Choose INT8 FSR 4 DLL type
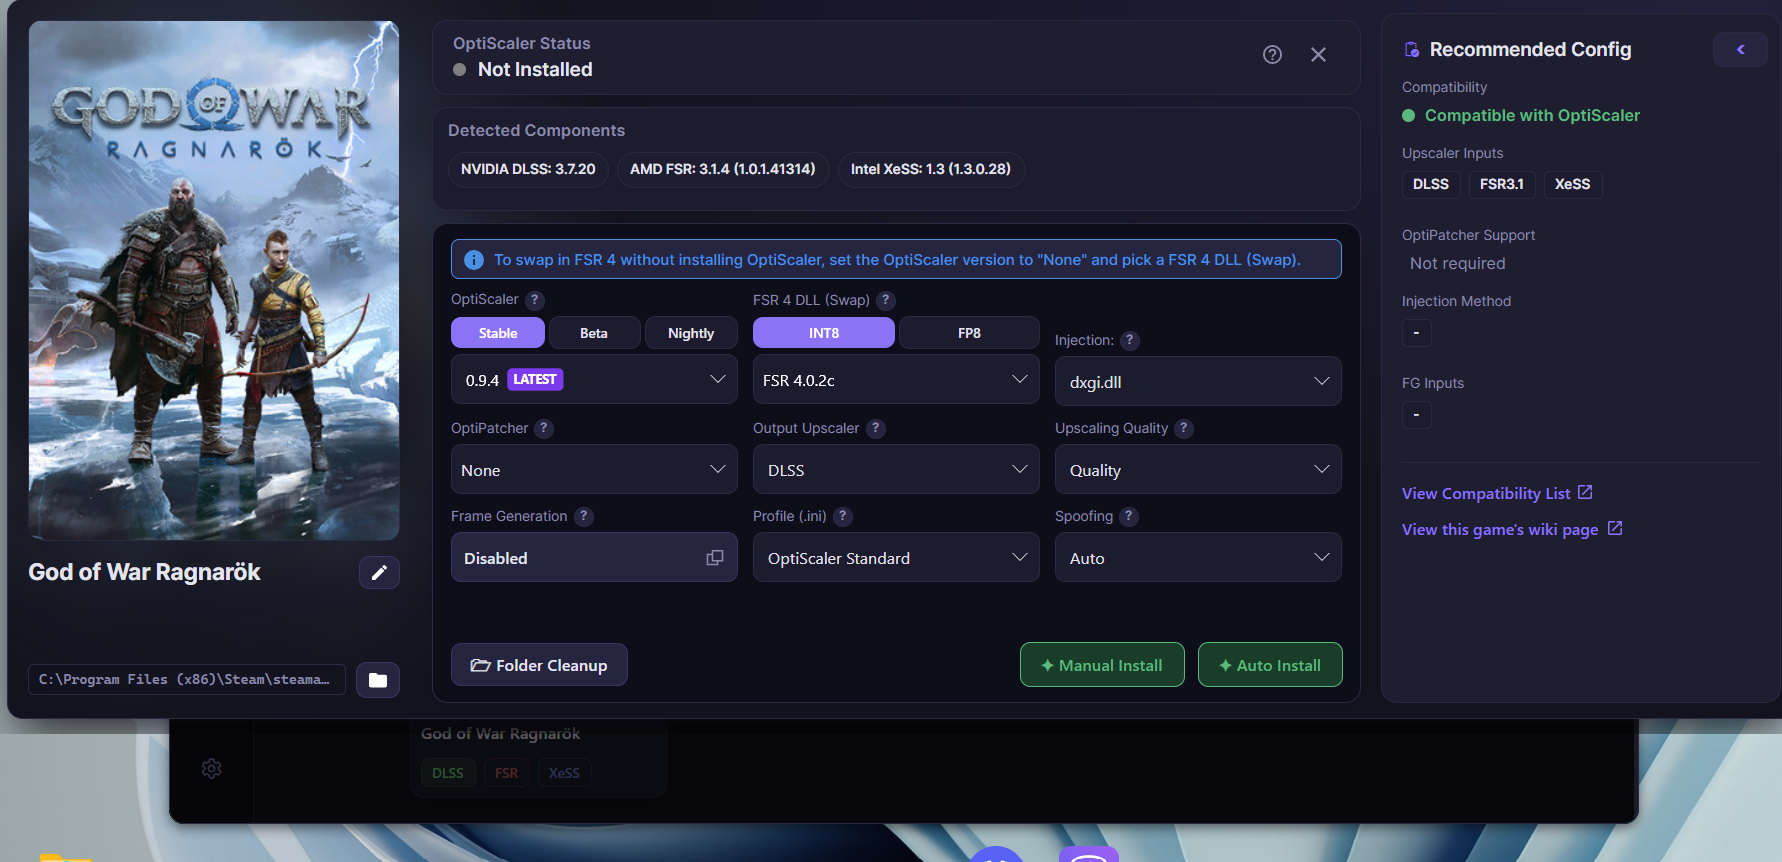1782x862 pixels. click(x=824, y=333)
